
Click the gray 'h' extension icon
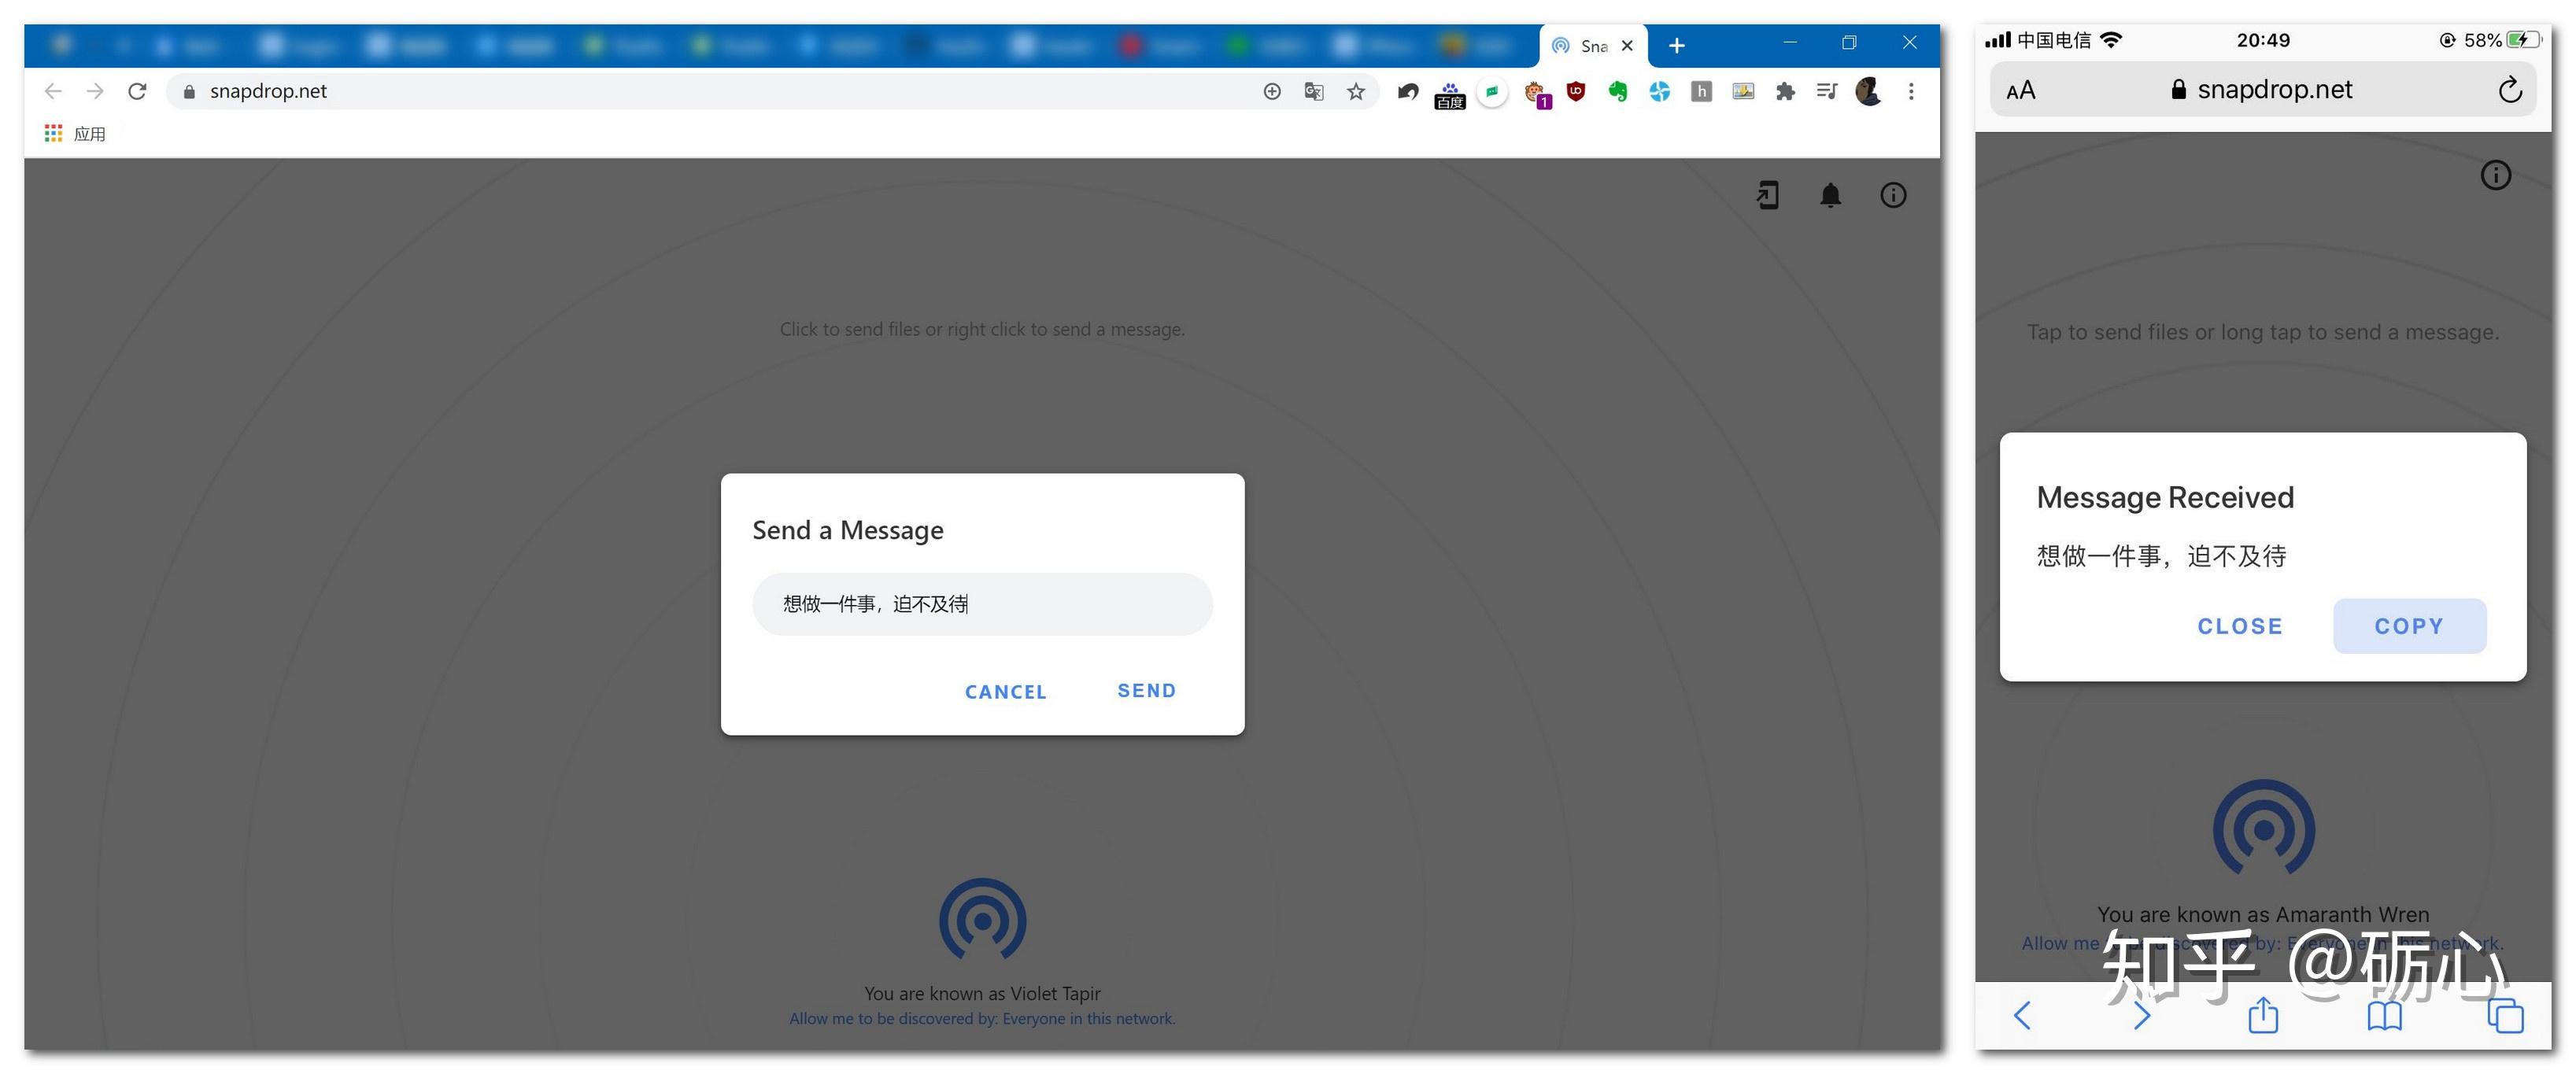pos(1702,92)
